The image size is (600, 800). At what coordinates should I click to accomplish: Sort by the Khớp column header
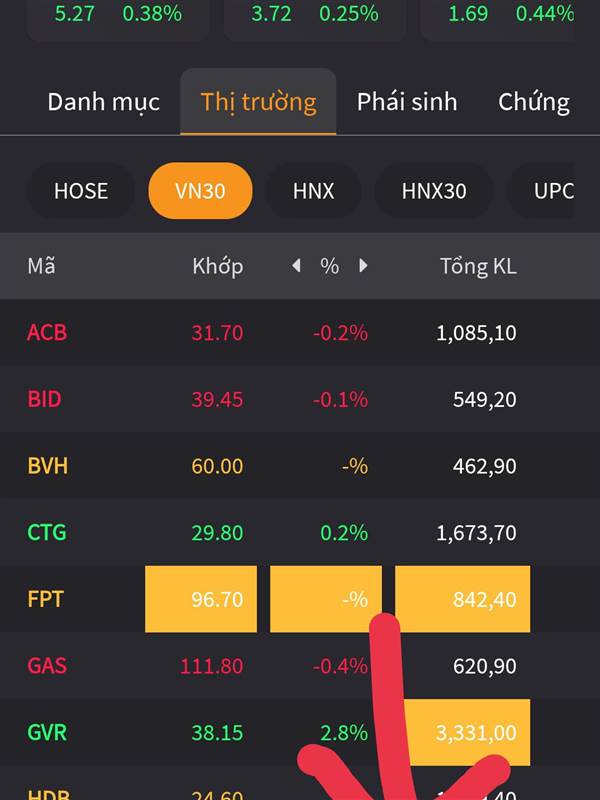(217, 266)
